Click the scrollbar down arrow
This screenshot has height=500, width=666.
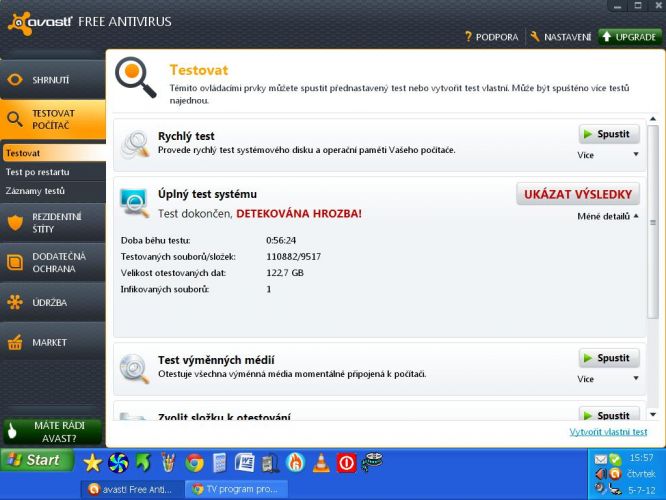tap(653, 414)
